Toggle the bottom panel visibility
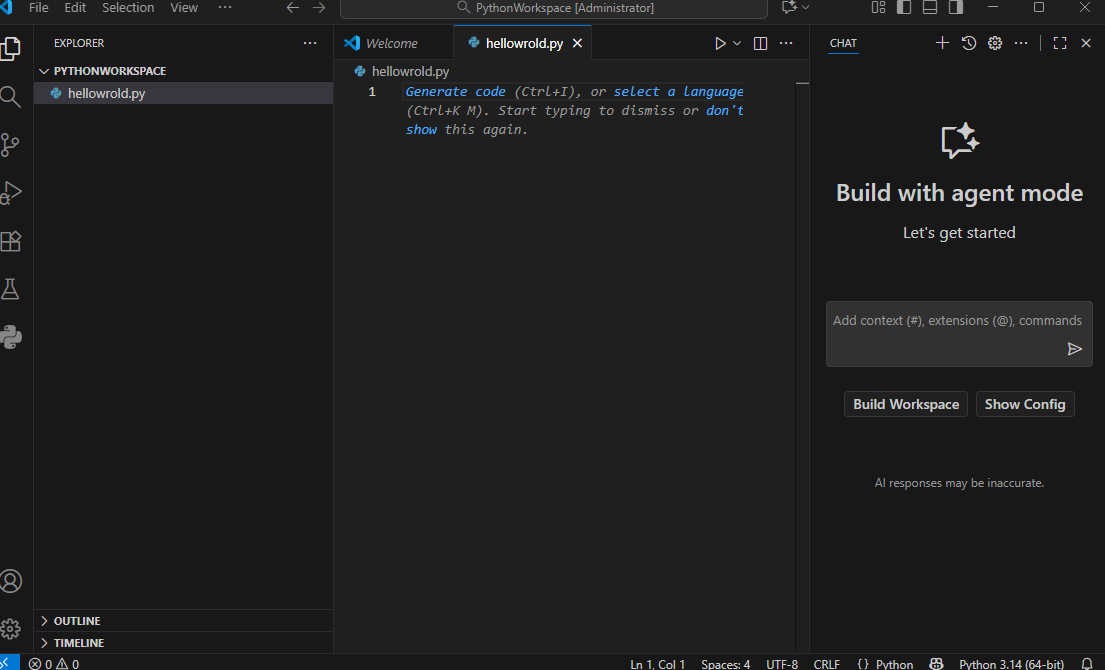1105x670 pixels. (x=930, y=7)
